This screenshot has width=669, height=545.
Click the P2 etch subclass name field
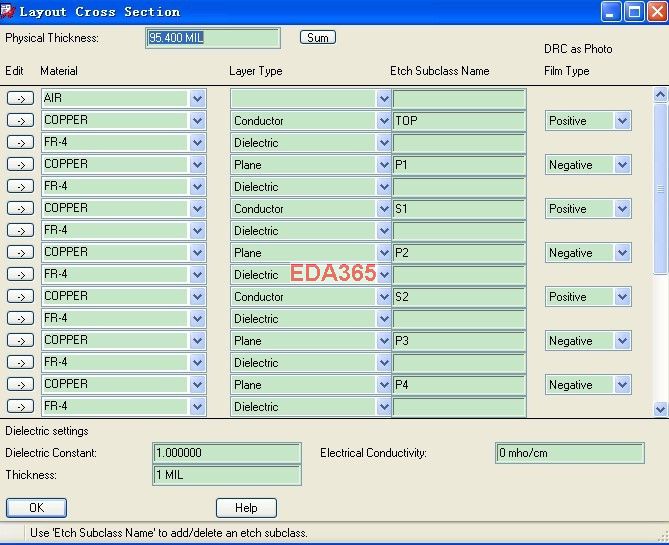(x=459, y=253)
